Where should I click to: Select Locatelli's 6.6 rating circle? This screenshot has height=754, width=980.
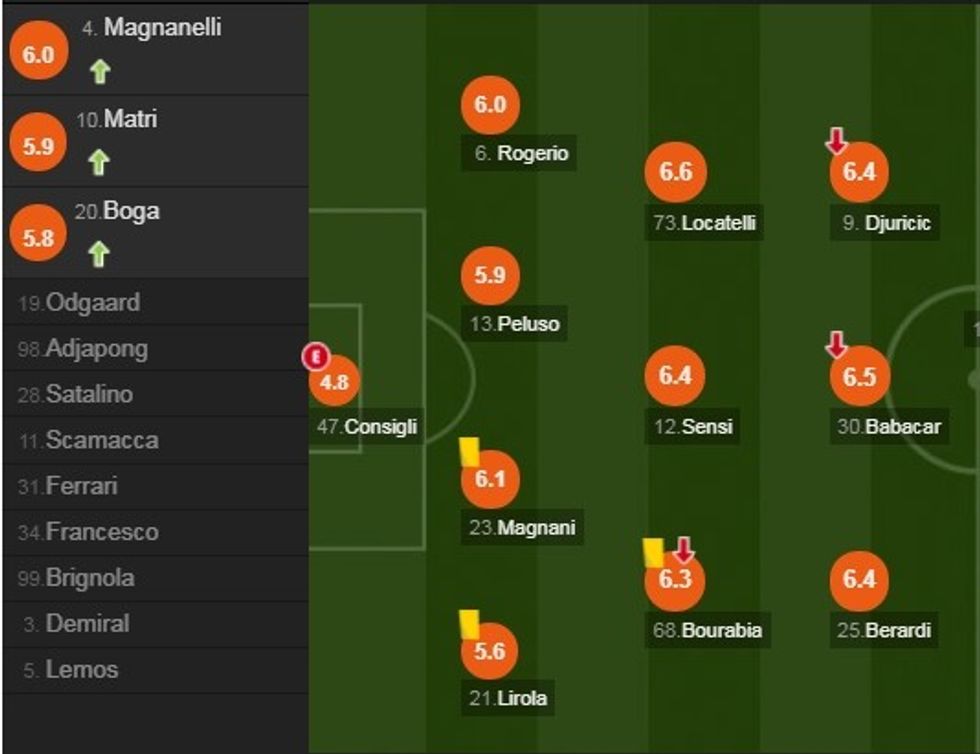pyautogui.click(x=675, y=172)
